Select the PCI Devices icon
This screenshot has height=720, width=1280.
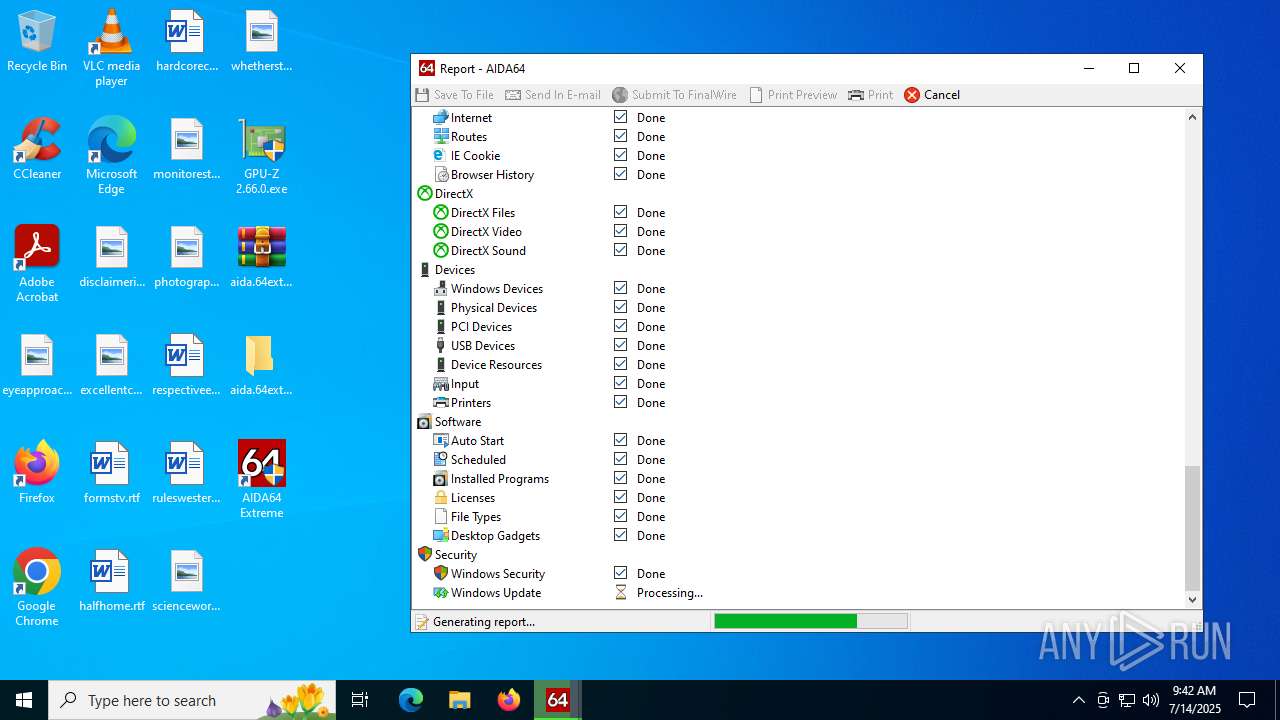tap(440, 326)
